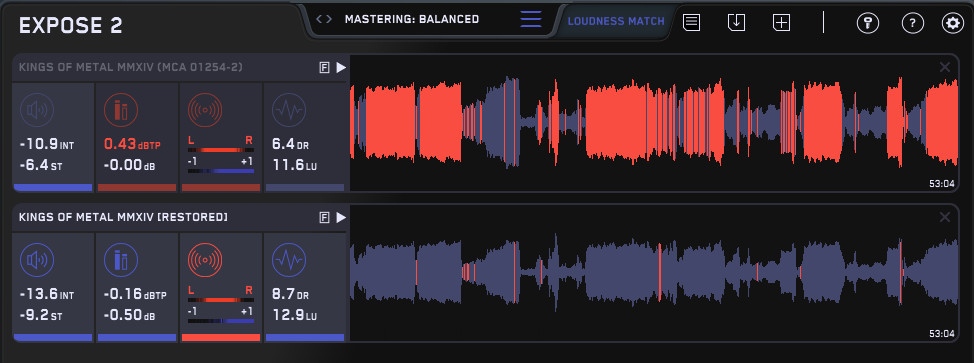Click the L/R balance meter on MCA track
The width and height of the screenshot is (974, 363).
221,150
